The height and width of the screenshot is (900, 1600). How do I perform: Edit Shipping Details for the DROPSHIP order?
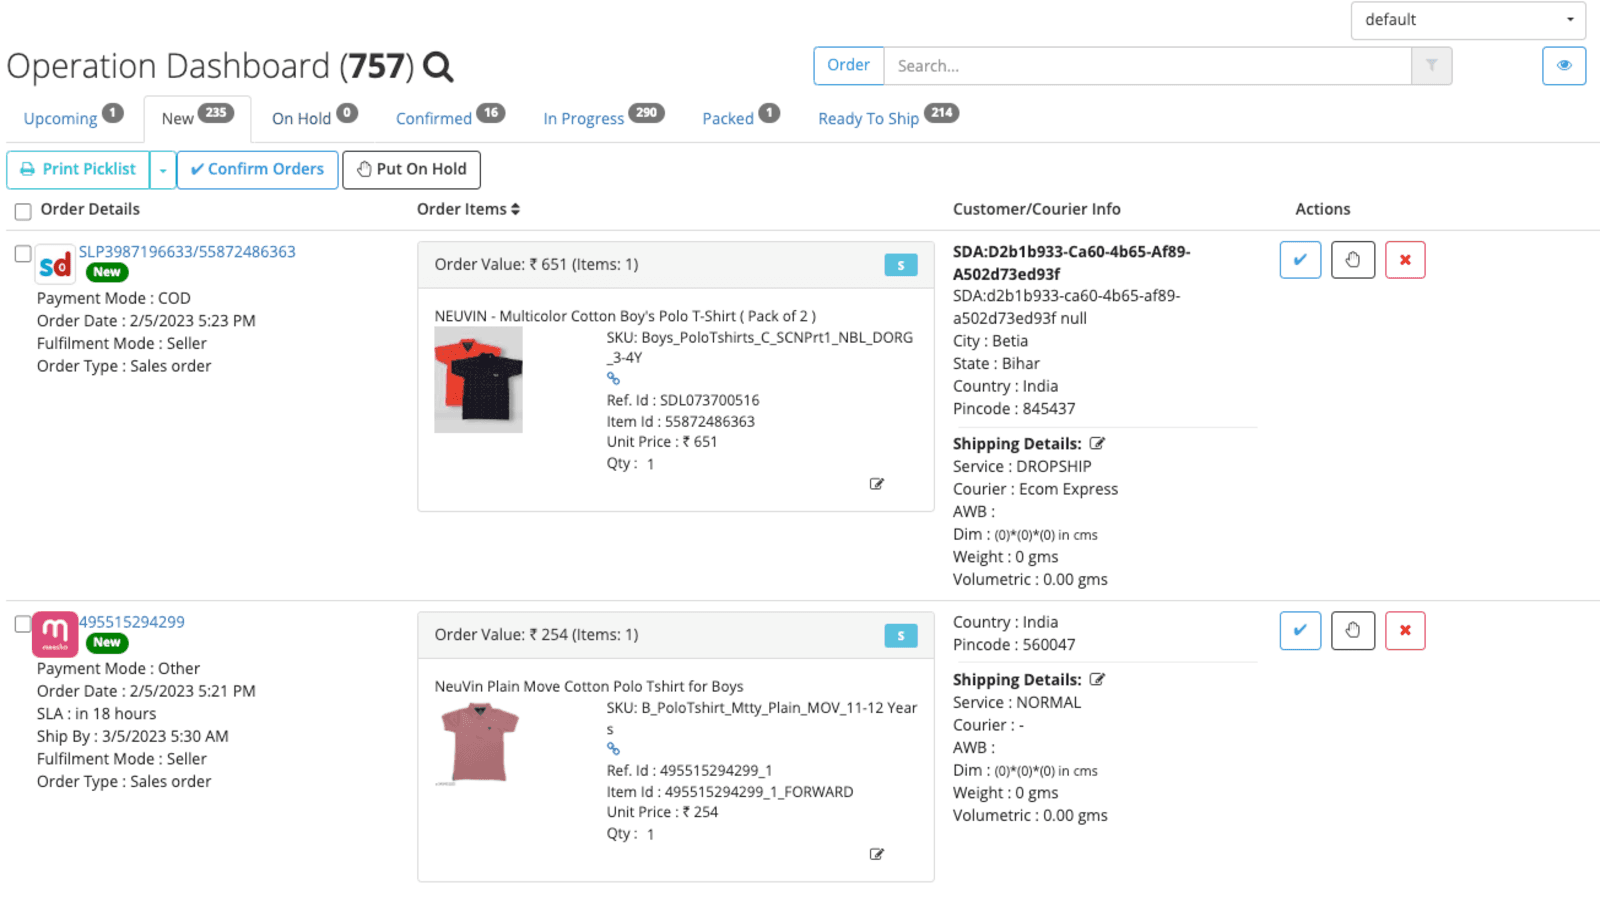tap(1097, 443)
